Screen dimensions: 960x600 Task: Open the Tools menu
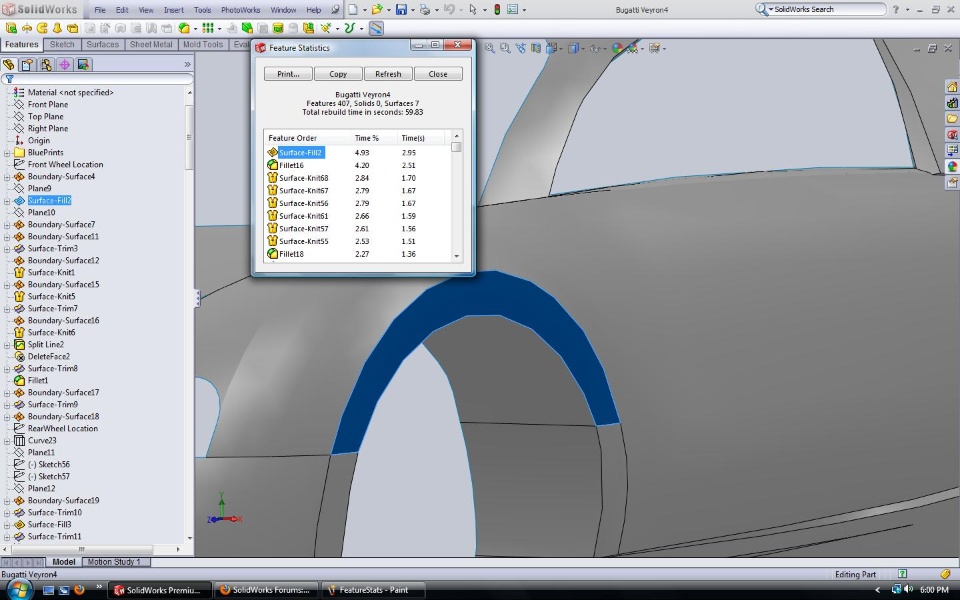click(x=202, y=10)
